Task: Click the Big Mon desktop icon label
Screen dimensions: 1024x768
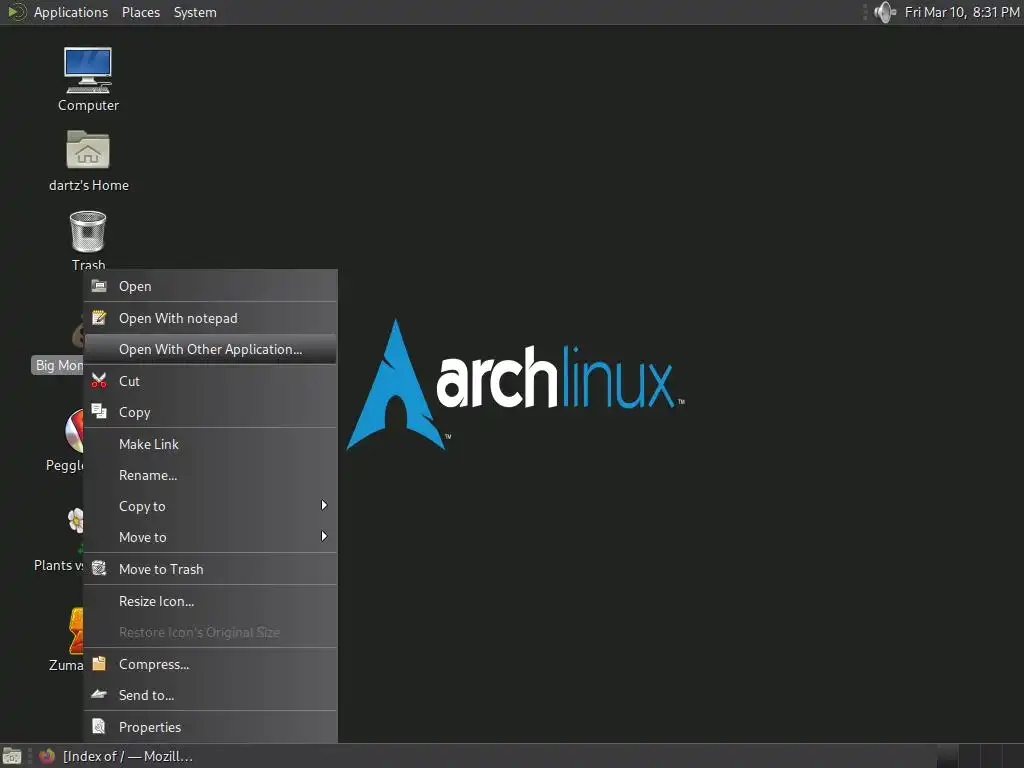Action: [58, 365]
